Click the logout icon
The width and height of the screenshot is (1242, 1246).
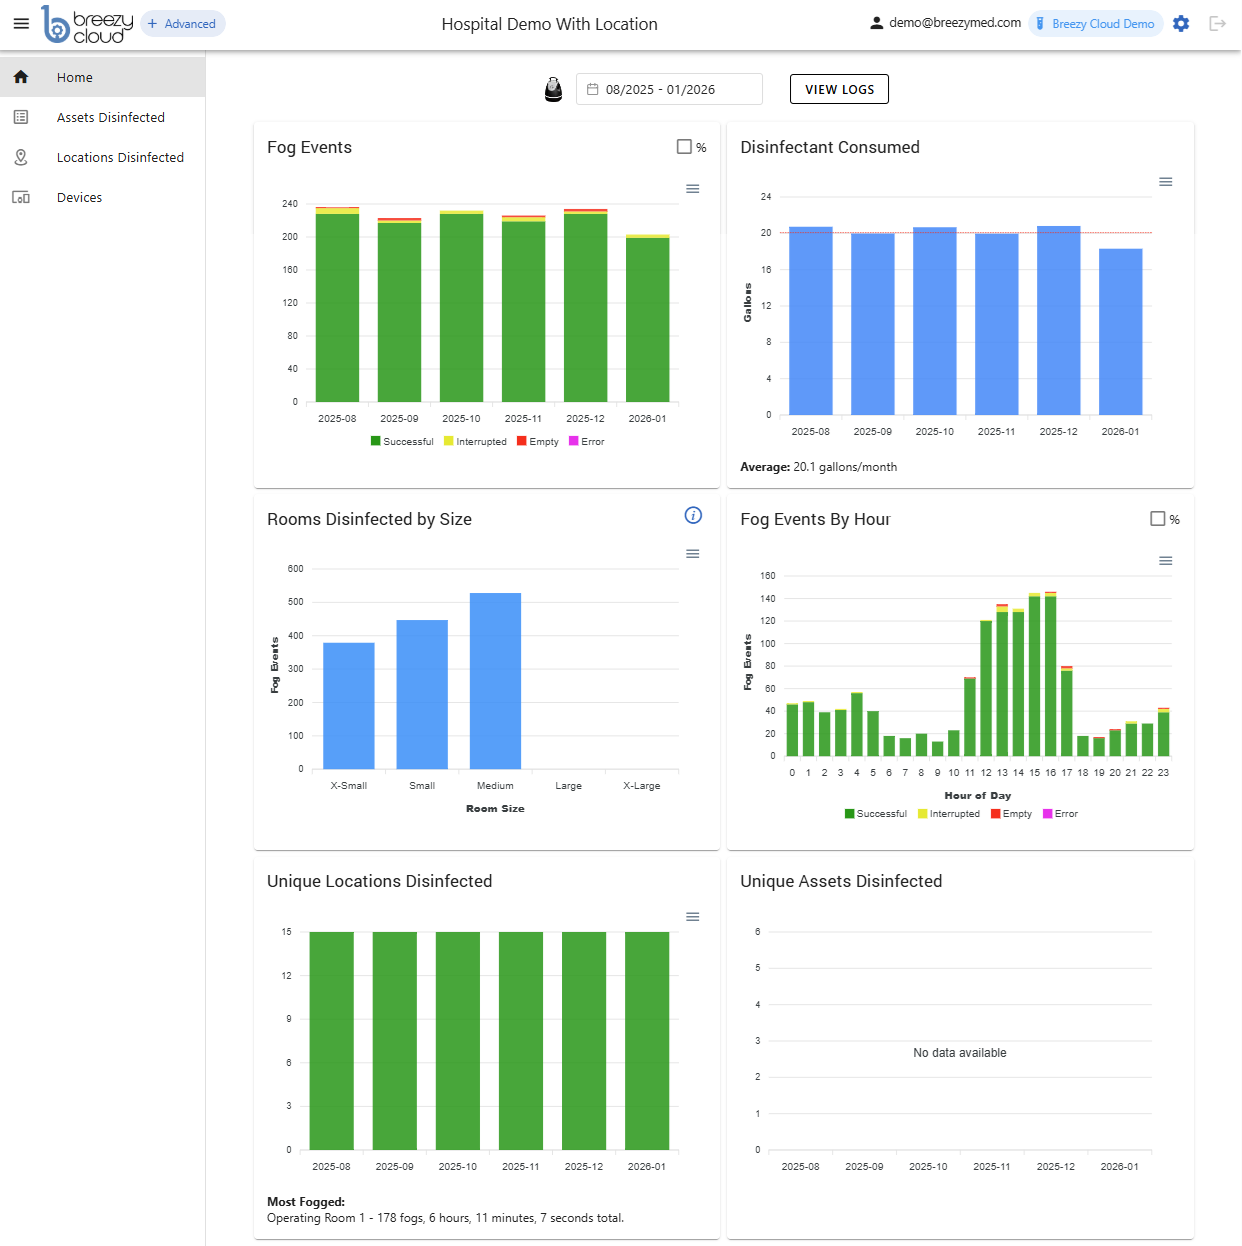tap(1217, 24)
